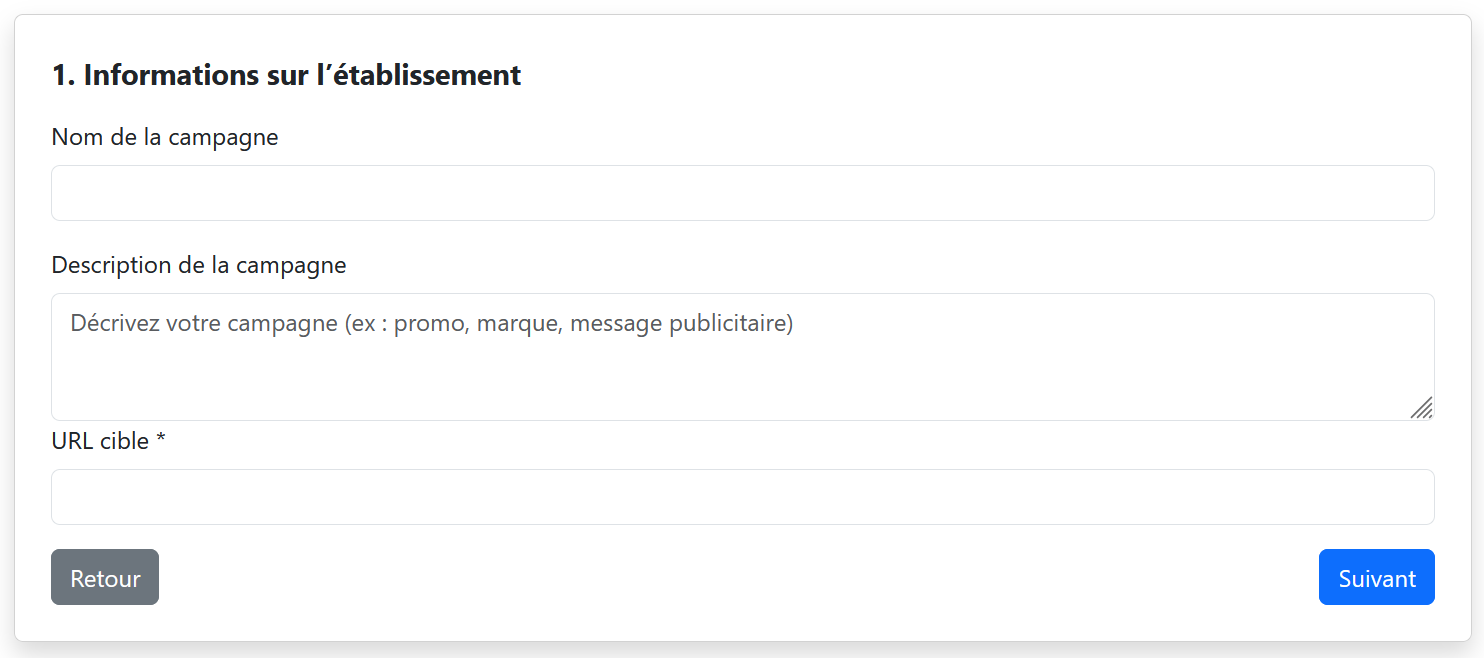Go back using the gray Retour button
This screenshot has width=1484, height=658.
[x=104, y=577]
